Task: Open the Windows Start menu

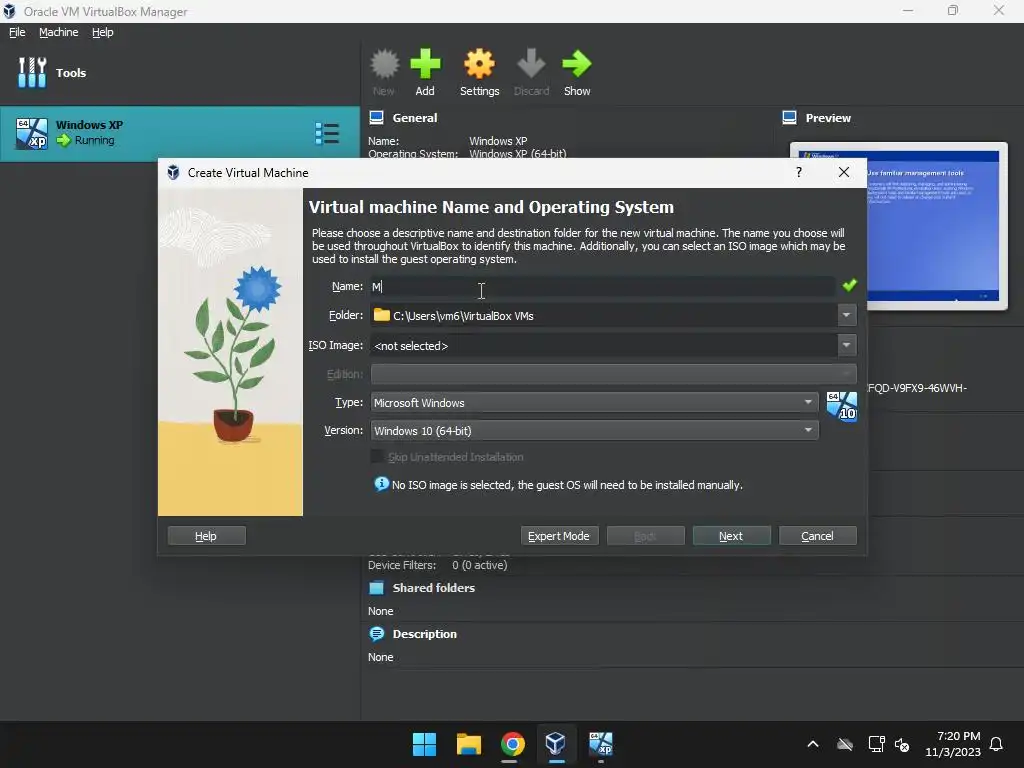Action: pyautogui.click(x=424, y=744)
